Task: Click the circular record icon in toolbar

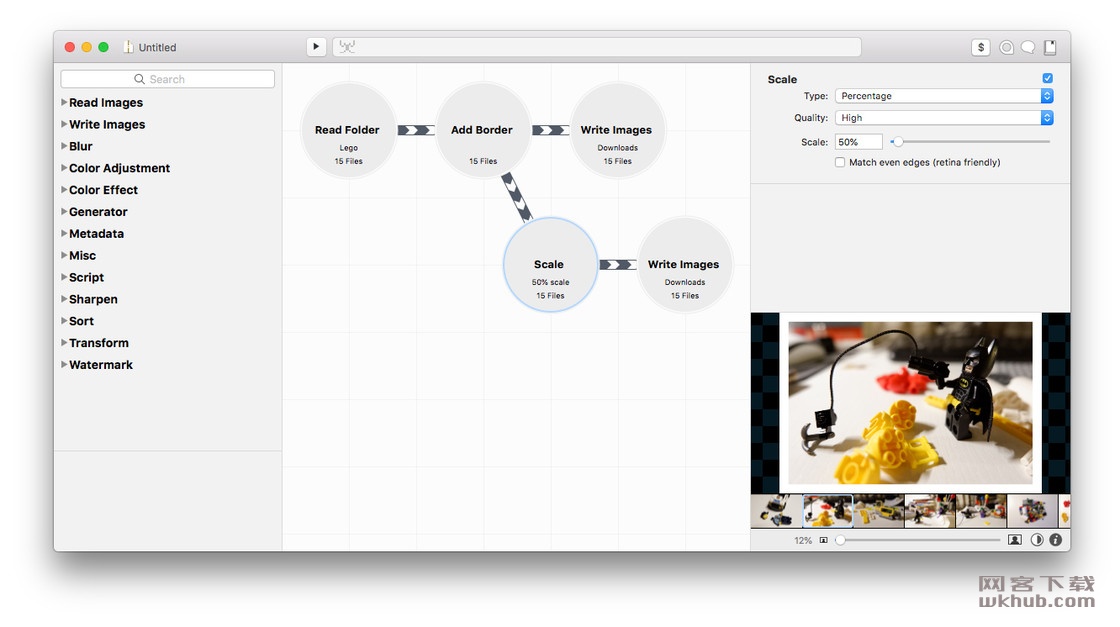Action: point(1006,47)
